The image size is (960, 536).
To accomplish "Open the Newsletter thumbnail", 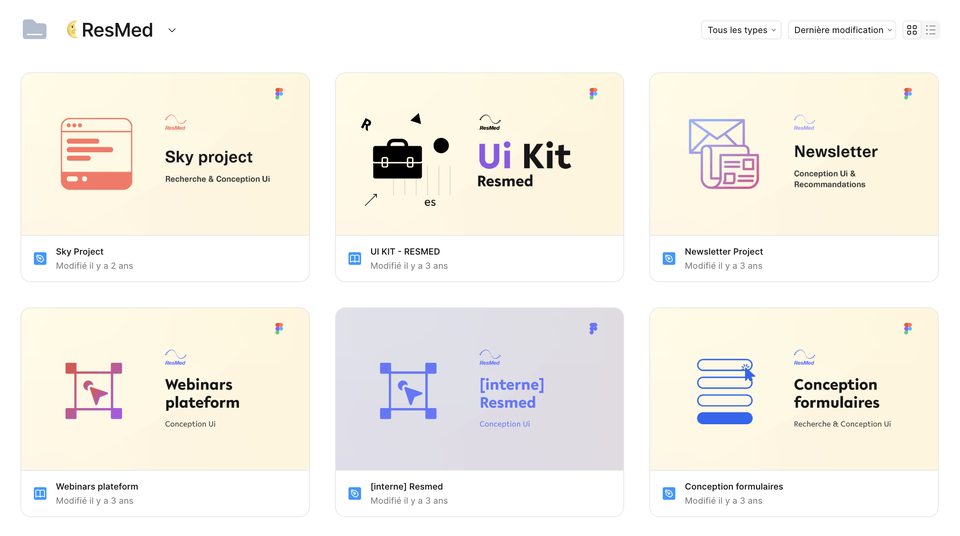I will [794, 154].
